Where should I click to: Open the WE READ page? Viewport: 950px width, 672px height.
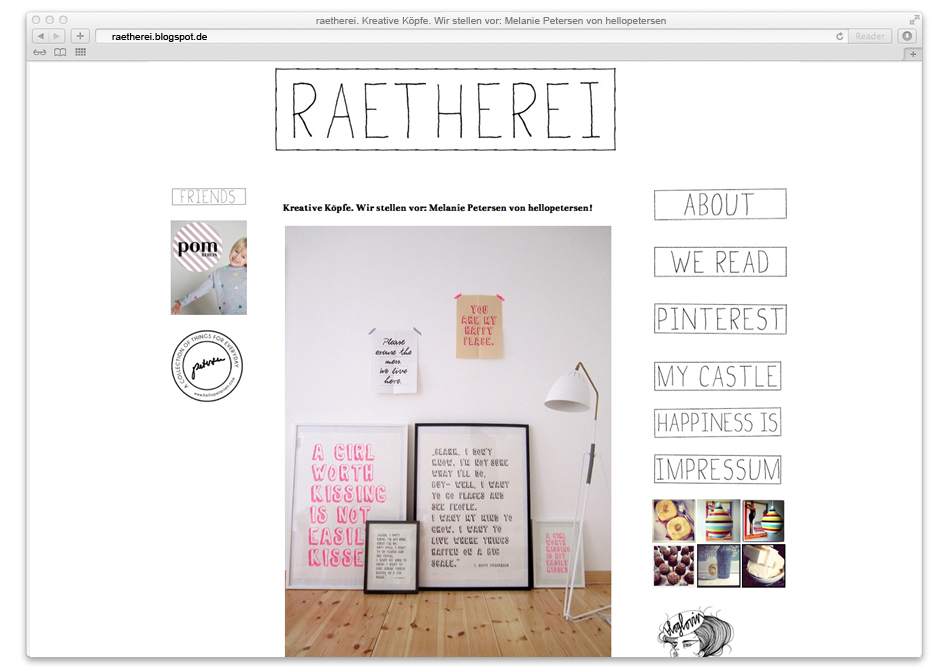720,262
